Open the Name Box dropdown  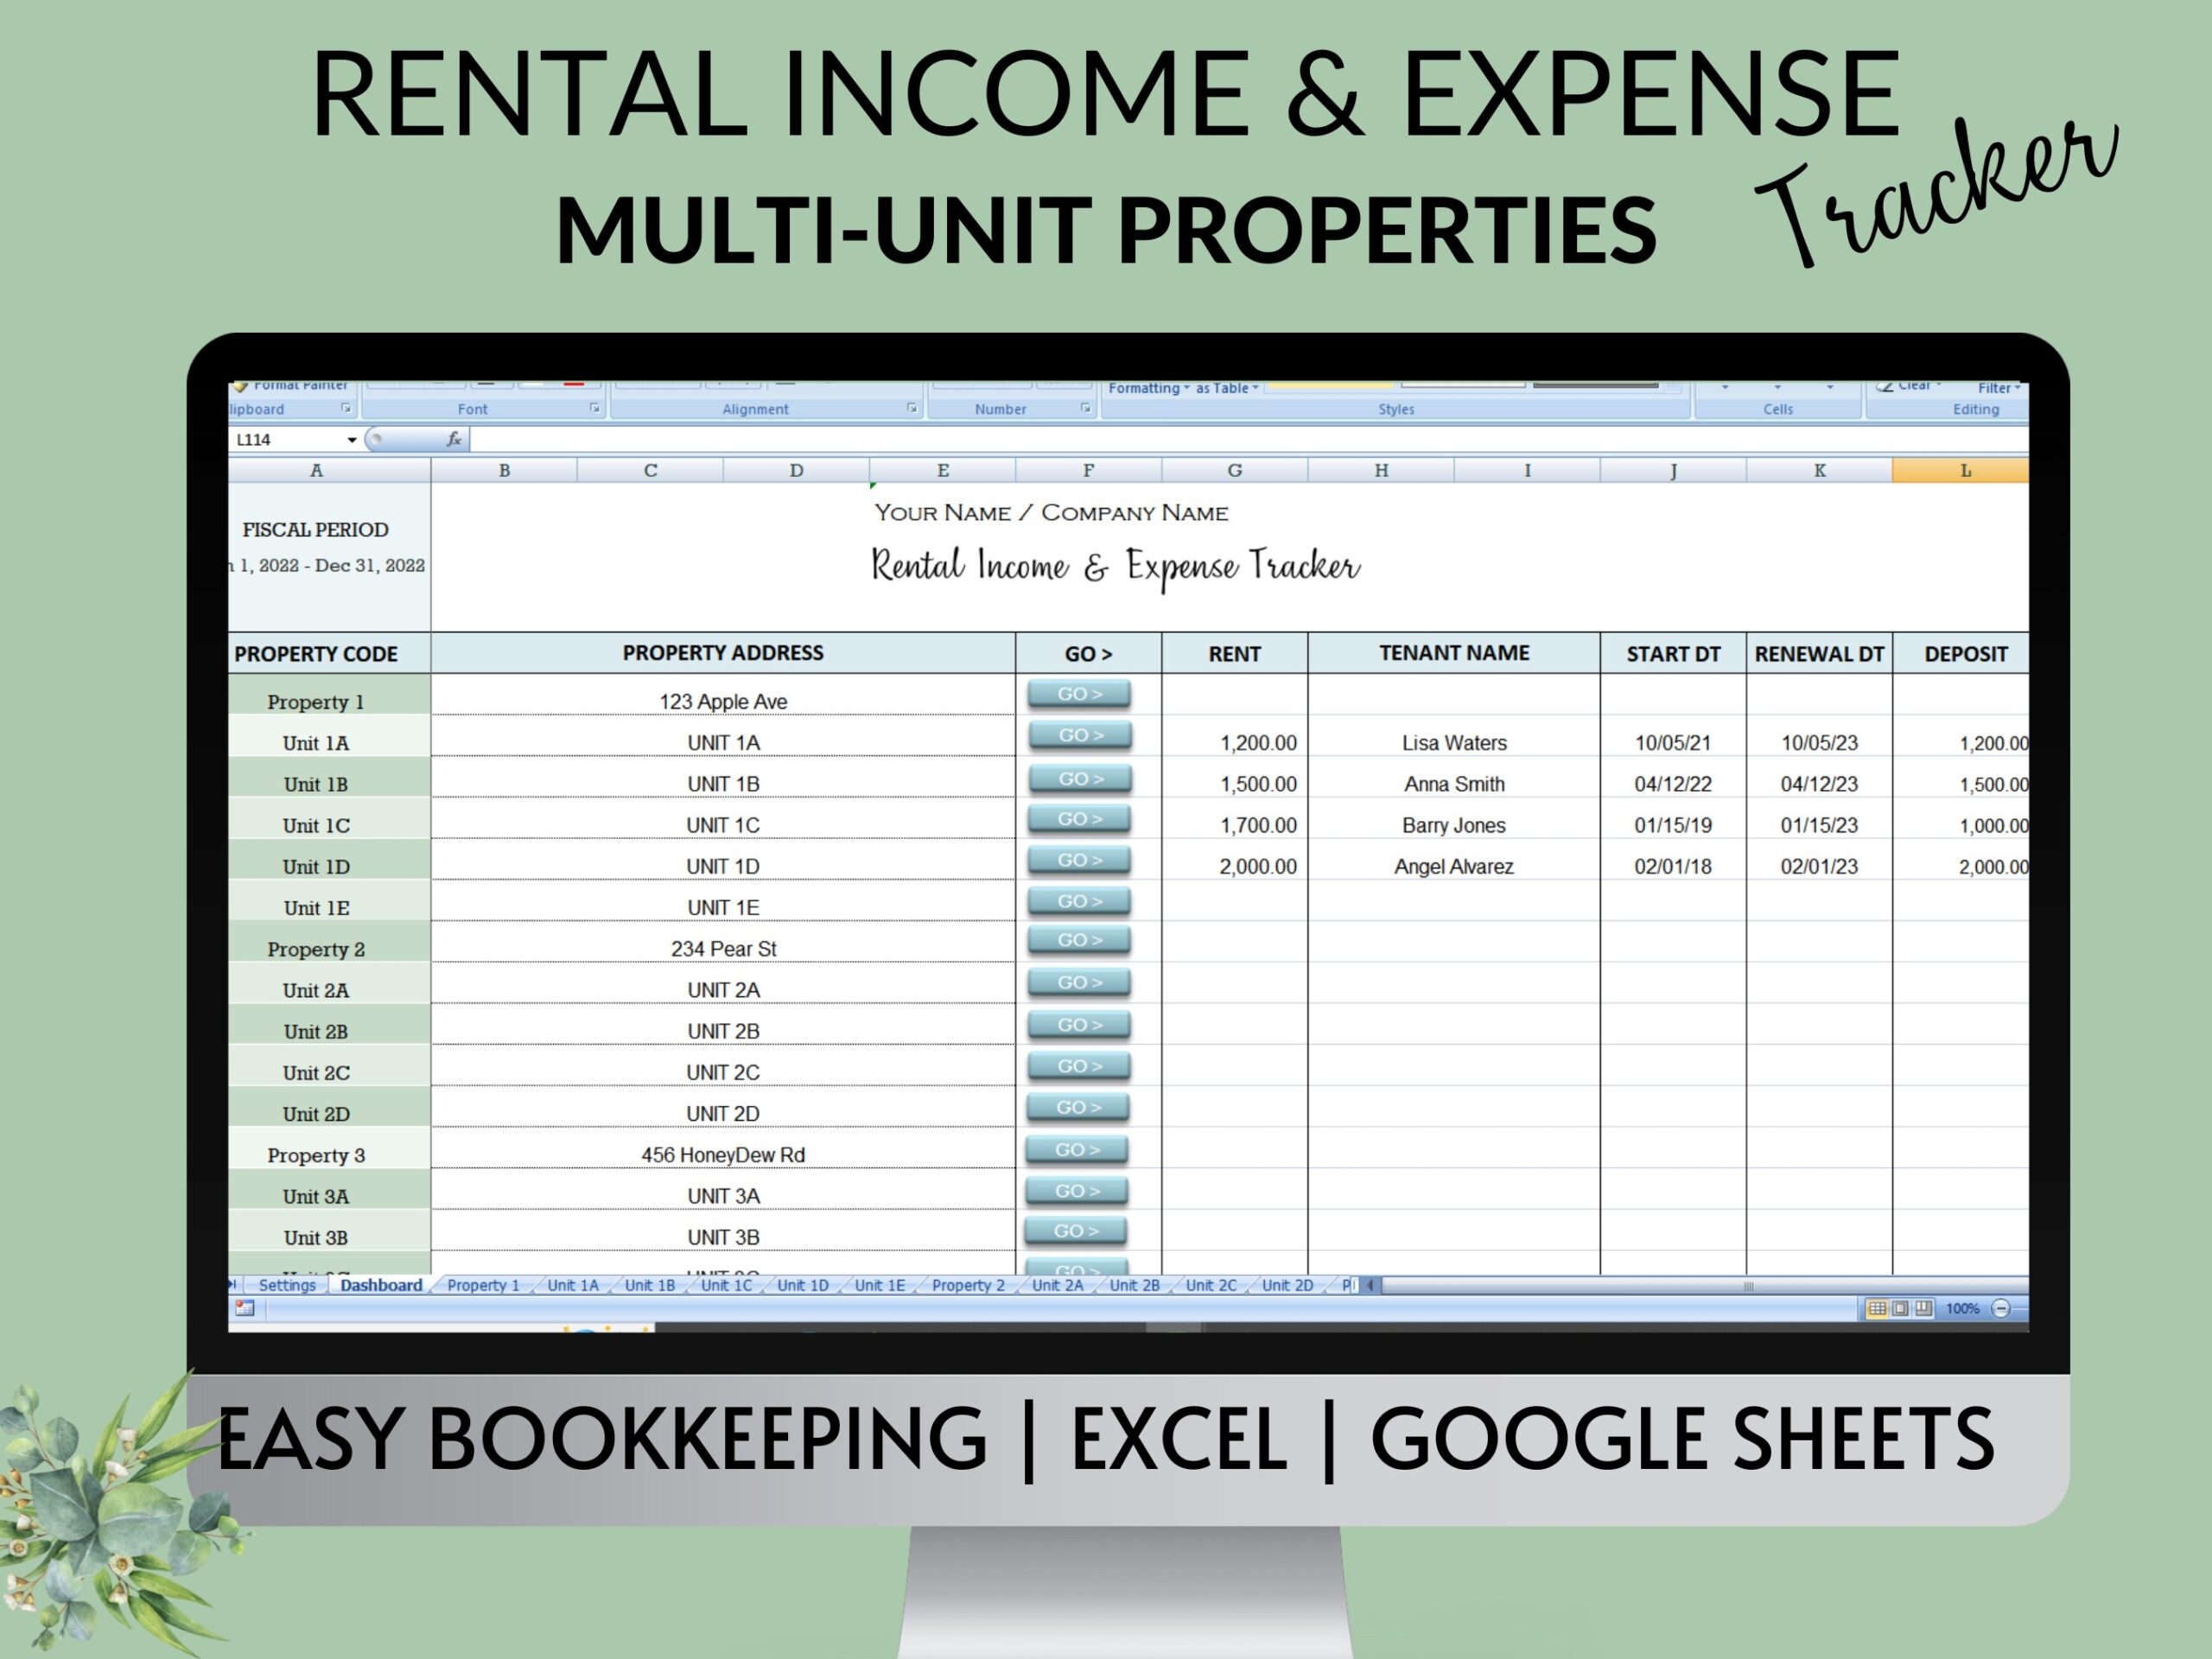click(x=352, y=440)
